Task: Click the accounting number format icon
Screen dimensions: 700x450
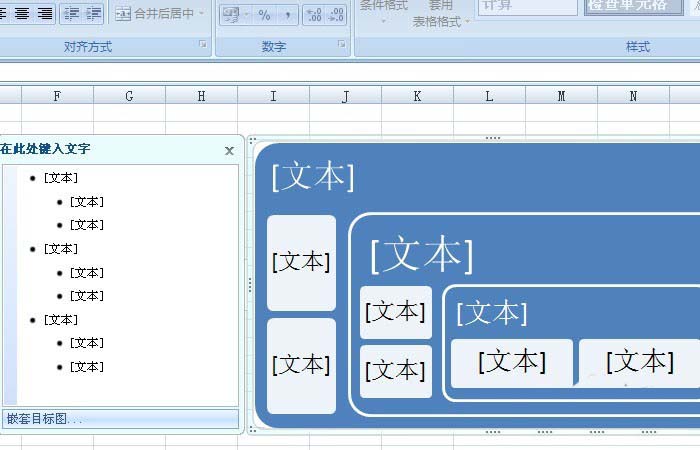Action: 231,15
